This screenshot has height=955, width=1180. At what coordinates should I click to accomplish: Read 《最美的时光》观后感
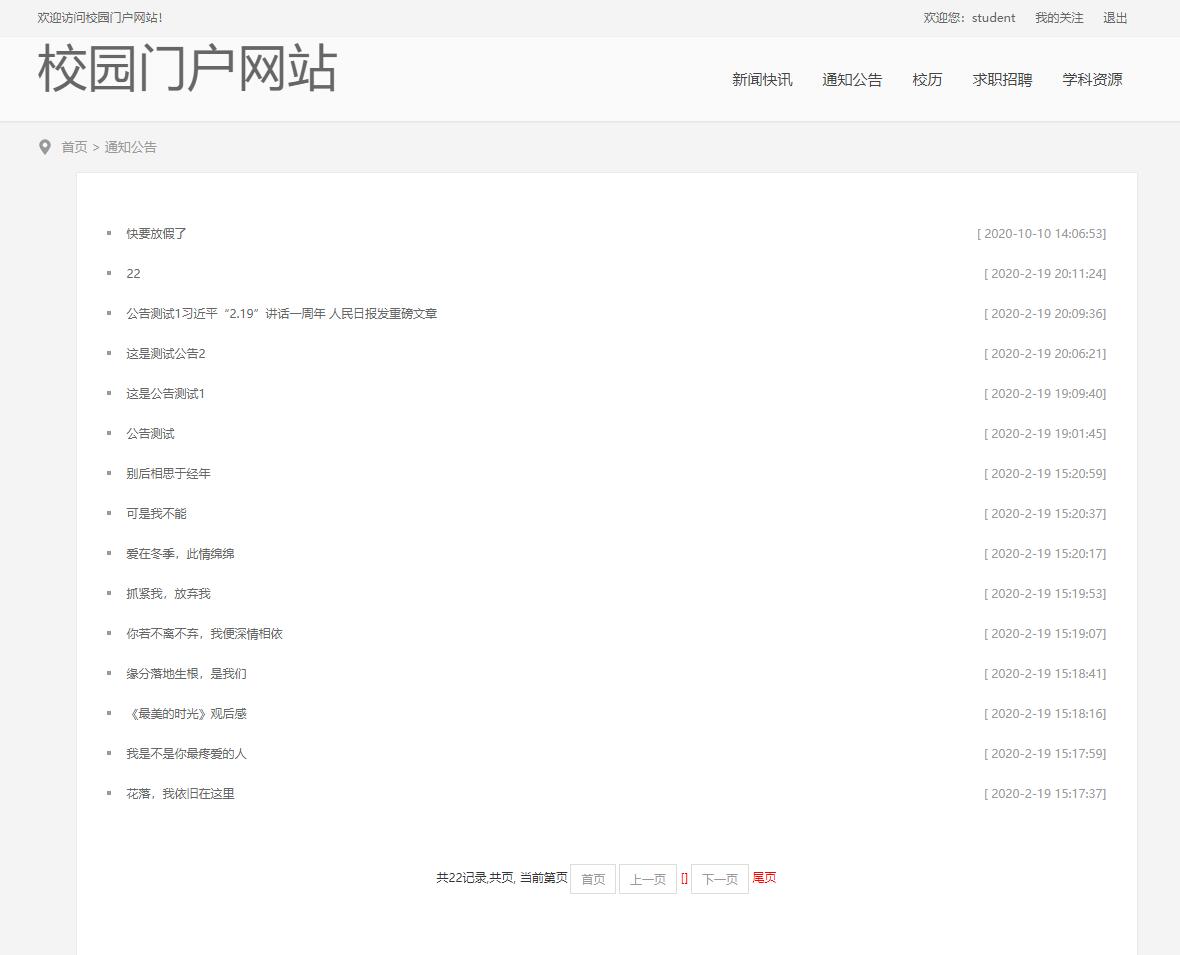point(187,713)
